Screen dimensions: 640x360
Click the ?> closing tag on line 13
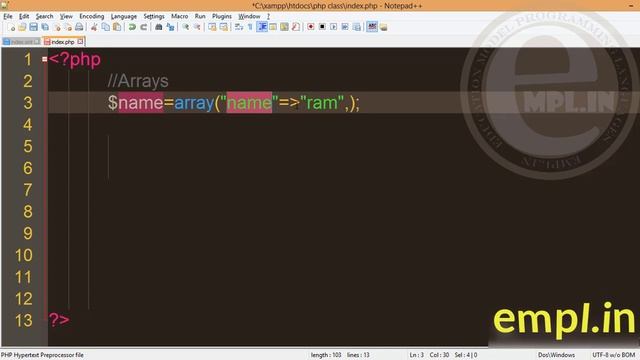[x=59, y=320]
